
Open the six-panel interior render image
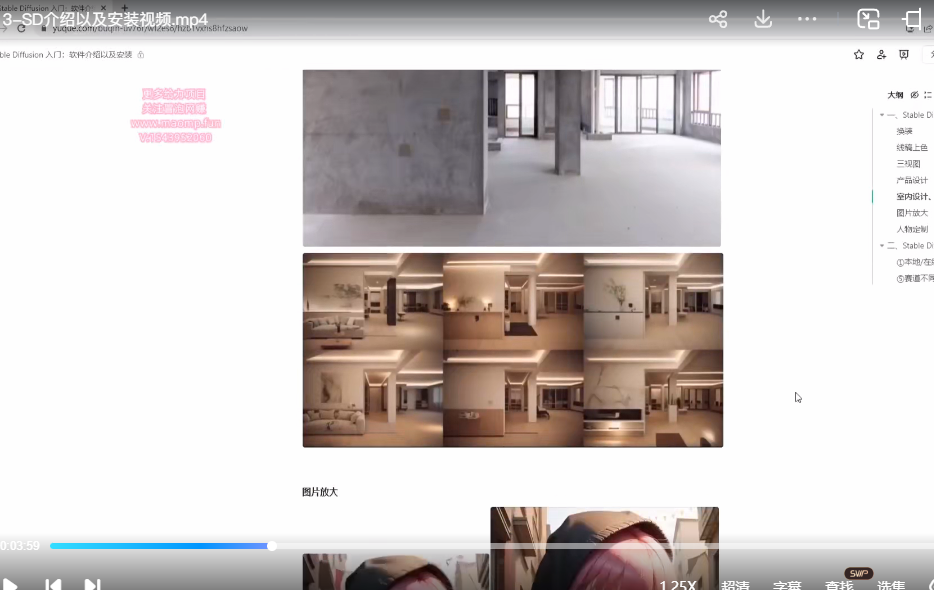point(513,350)
